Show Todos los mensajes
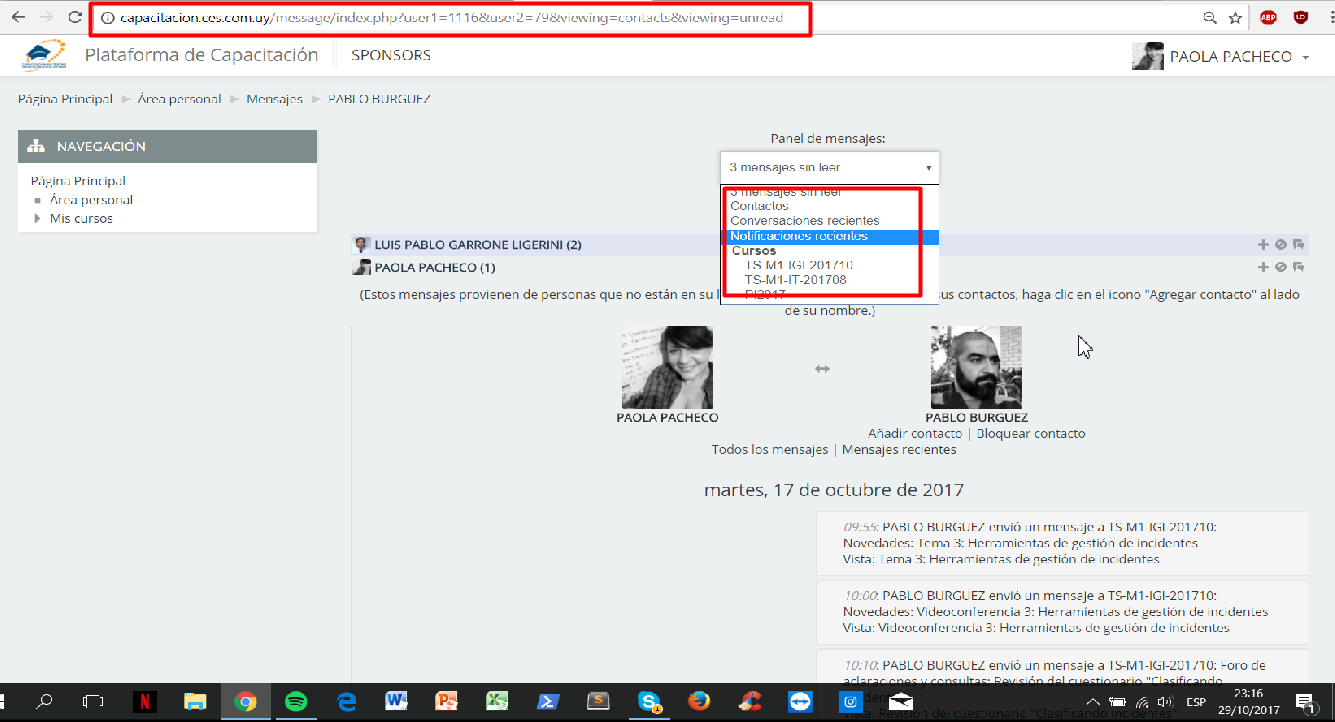Viewport: 1335px width, 722px height. click(770, 449)
